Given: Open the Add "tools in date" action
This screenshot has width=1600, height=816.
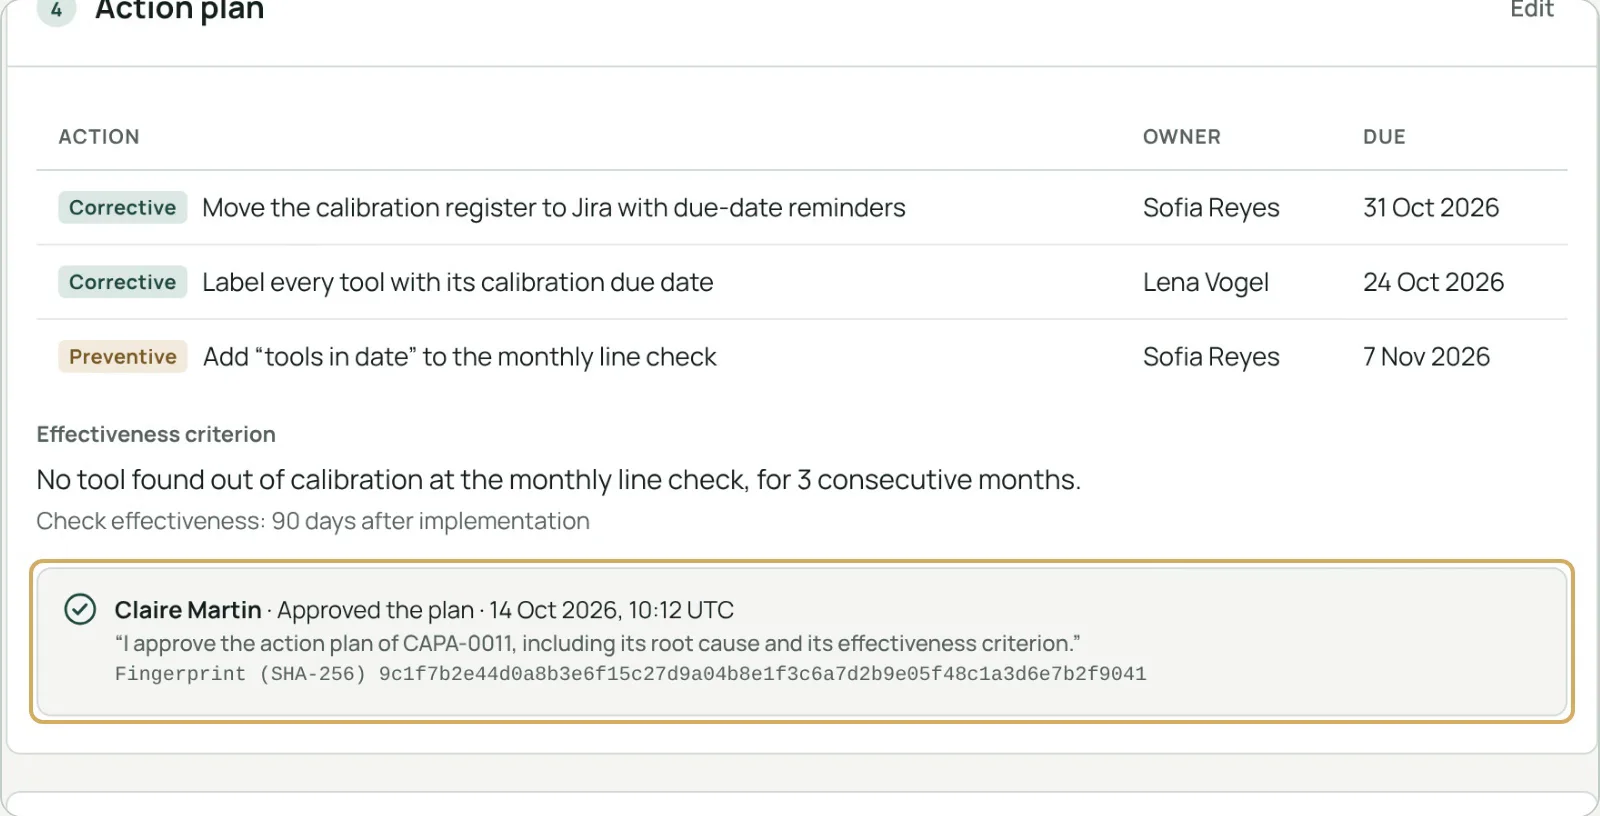Looking at the screenshot, I should coord(460,357).
